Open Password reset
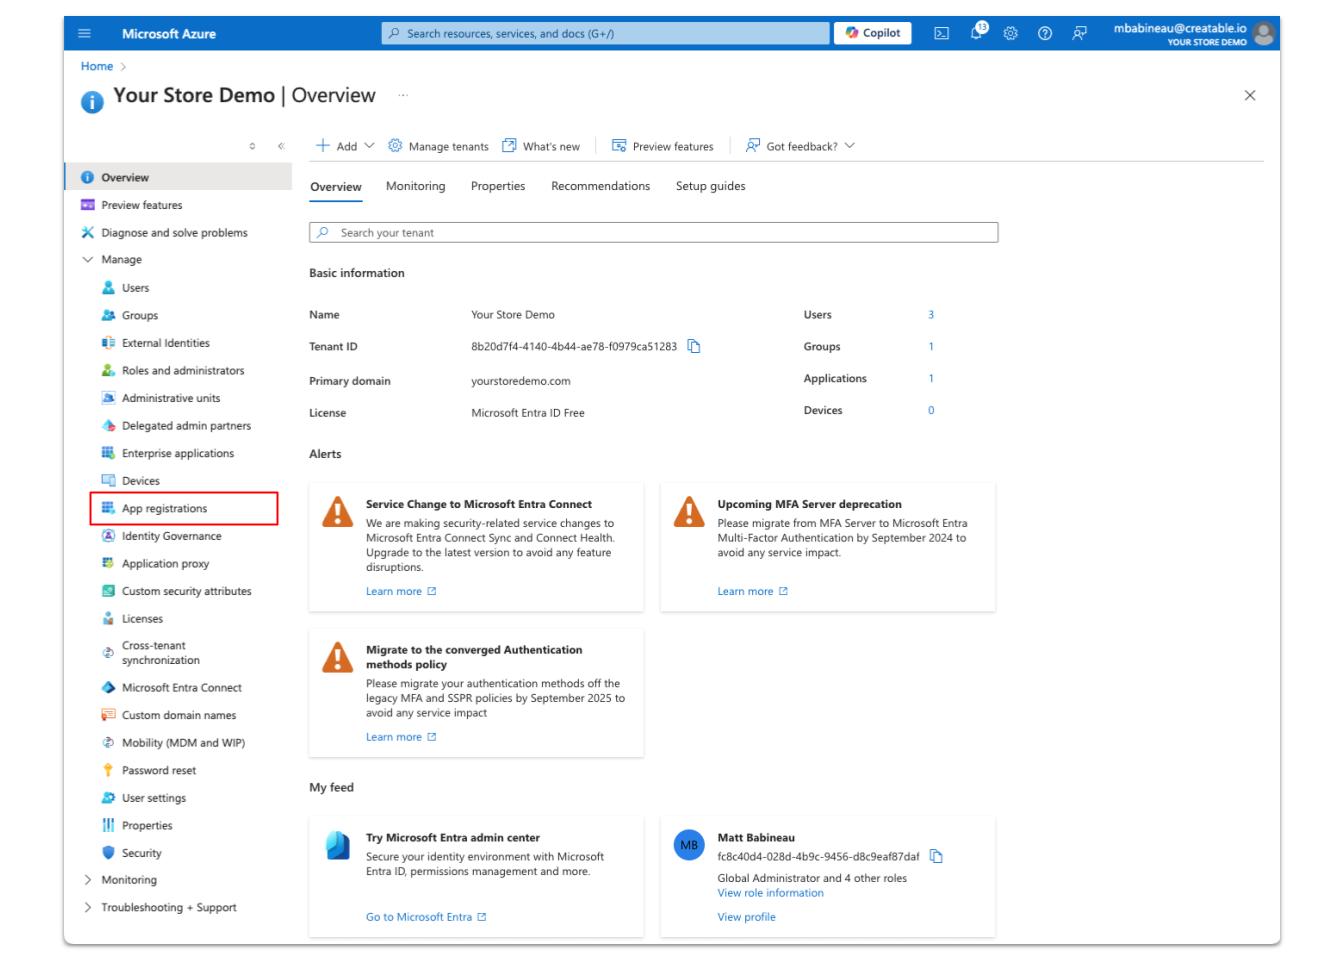1344x960 pixels. (x=159, y=771)
